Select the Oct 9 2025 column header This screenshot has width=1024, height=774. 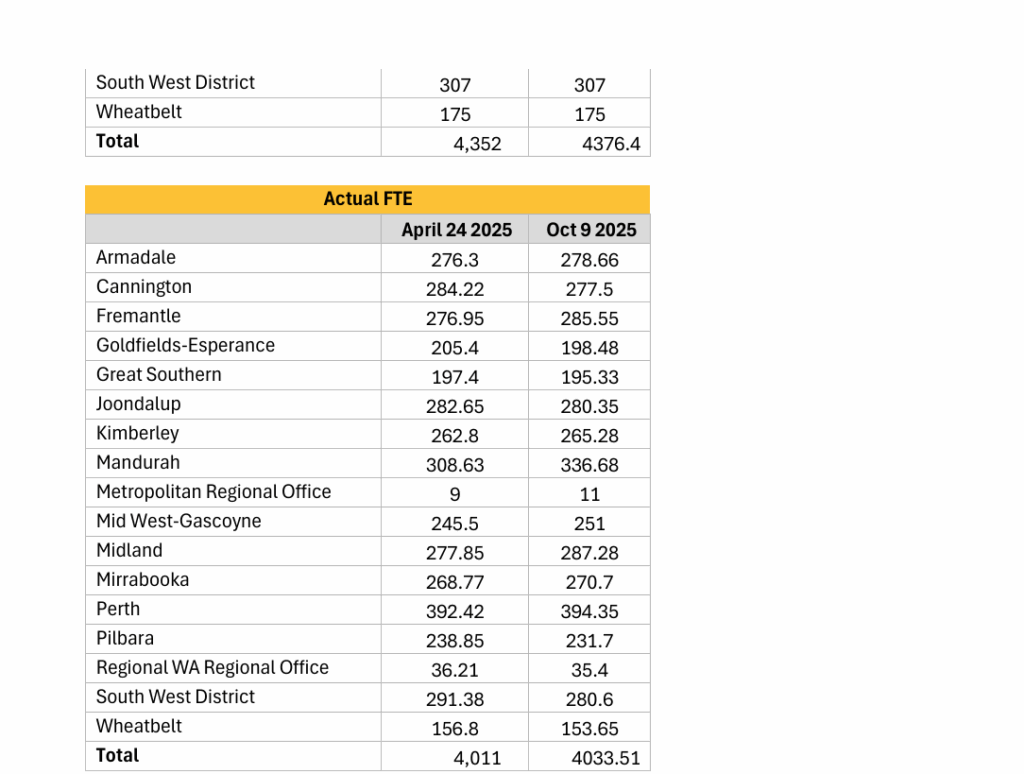(591, 230)
